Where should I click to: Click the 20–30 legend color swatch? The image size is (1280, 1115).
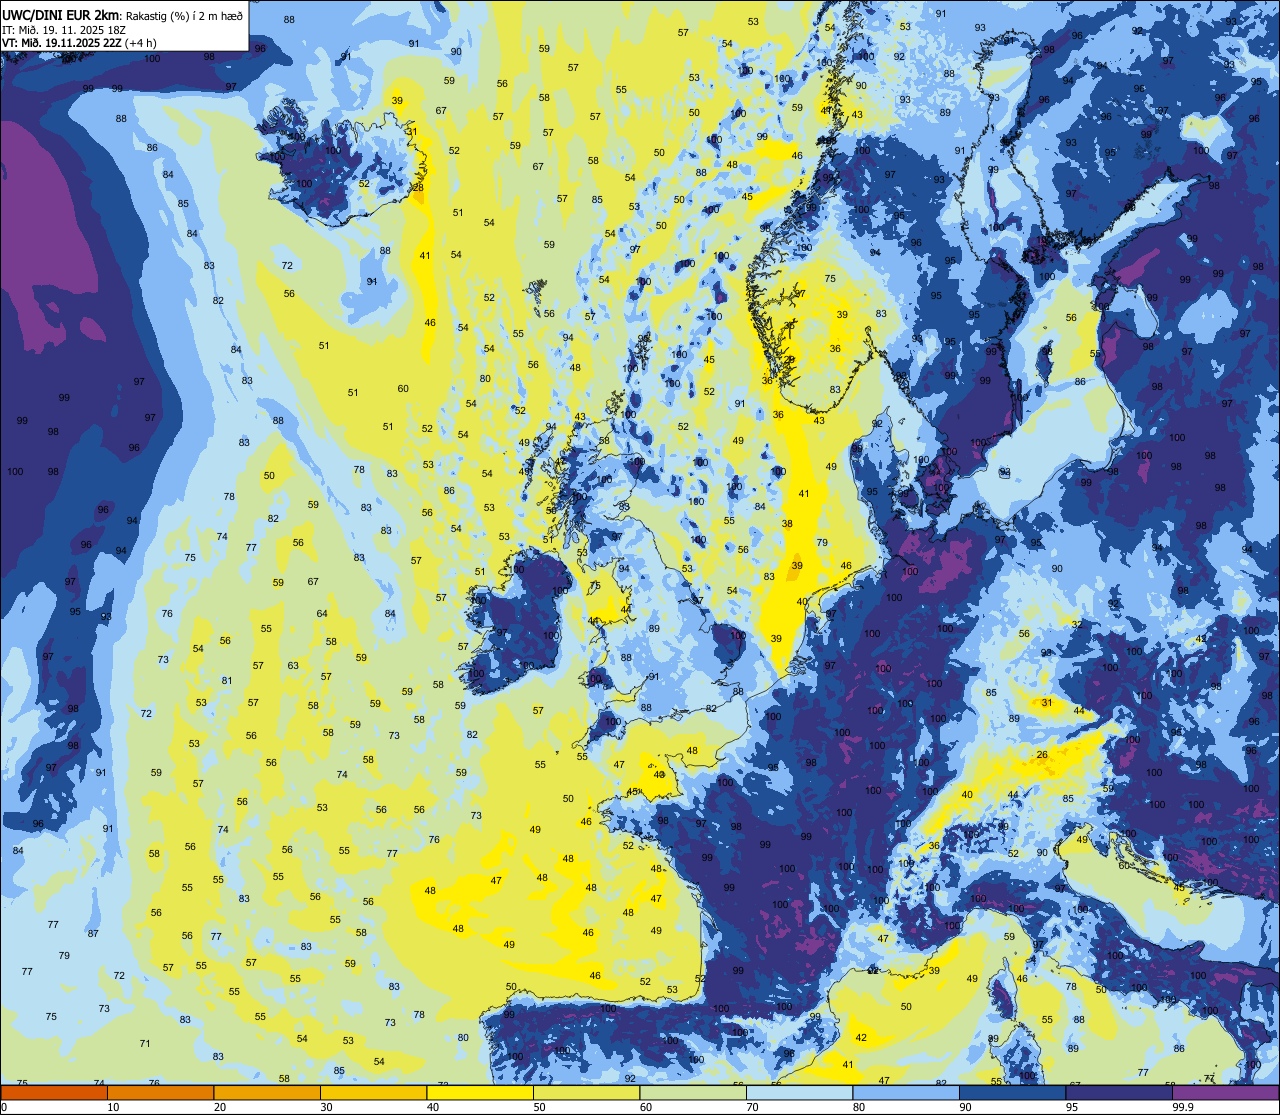coord(267,1092)
